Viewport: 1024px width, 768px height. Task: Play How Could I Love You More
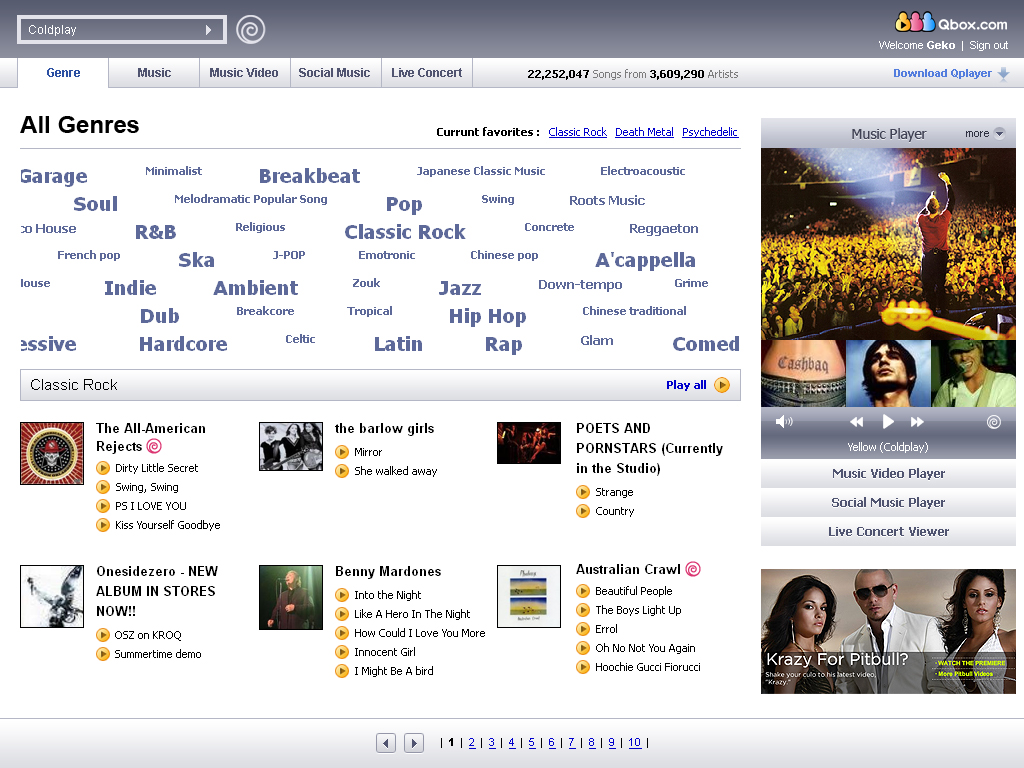[x=342, y=633]
